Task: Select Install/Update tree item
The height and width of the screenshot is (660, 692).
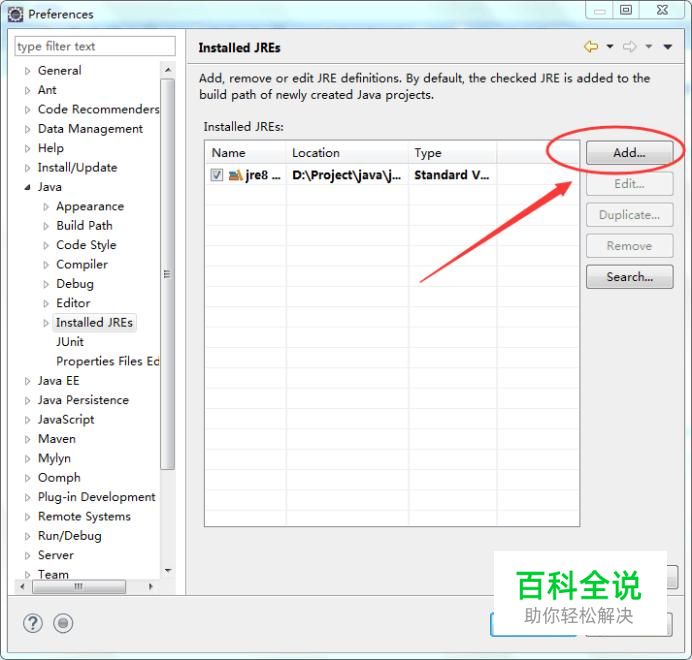Action: pyautogui.click(x=77, y=168)
